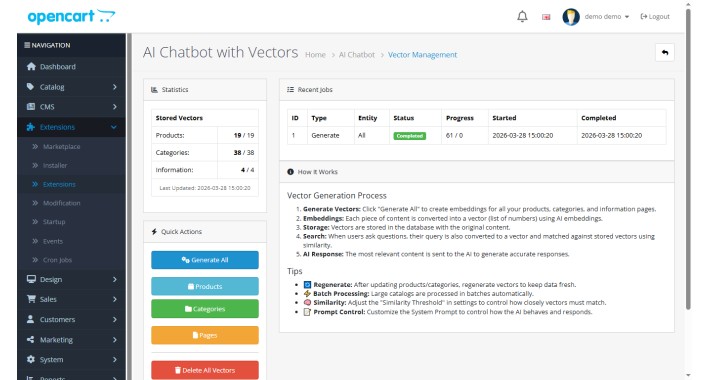Screen dimensions: 710x380
Task: Click the Regenerate tip icon
Action: 307,284
